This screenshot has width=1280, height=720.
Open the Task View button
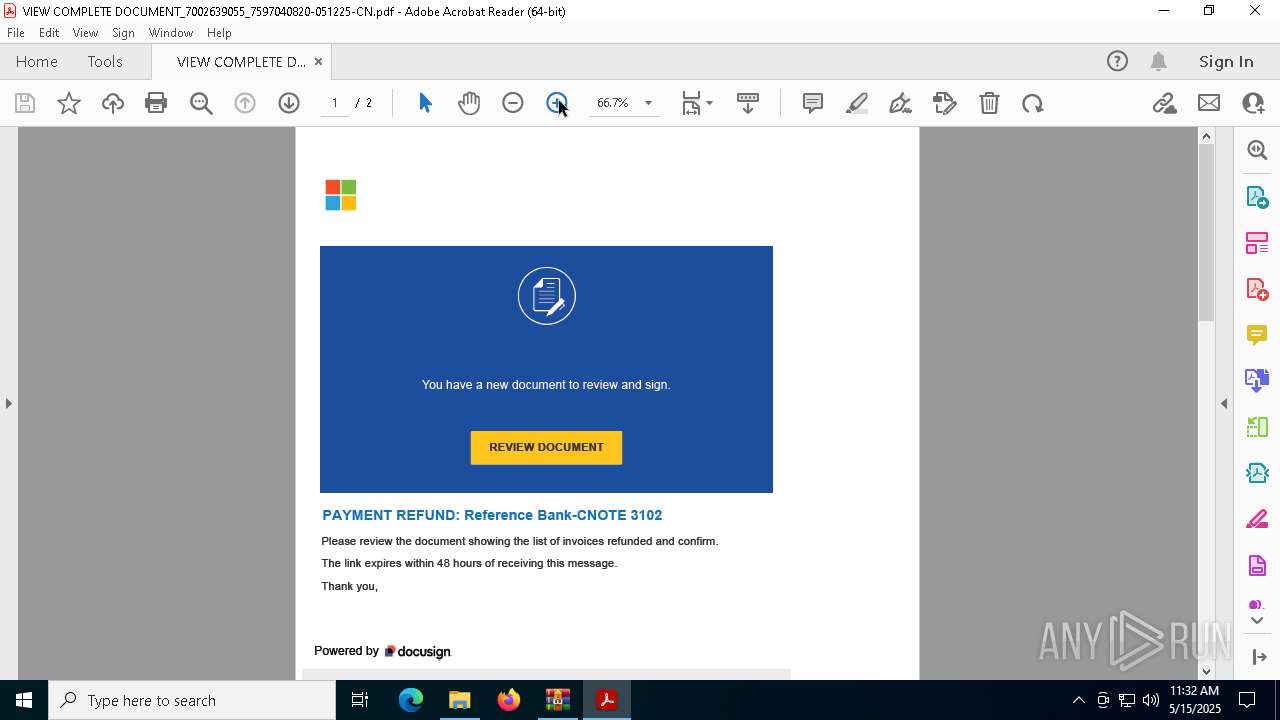(x=360, y=700)
